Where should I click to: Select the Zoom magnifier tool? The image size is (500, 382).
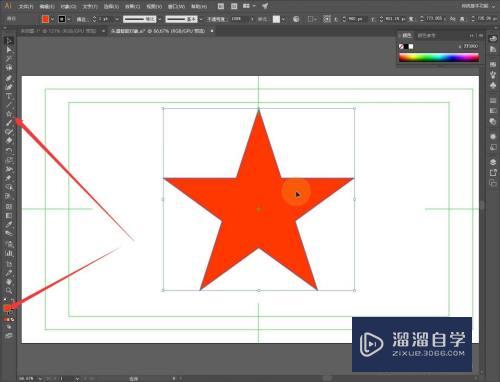(x=9, y=291)
